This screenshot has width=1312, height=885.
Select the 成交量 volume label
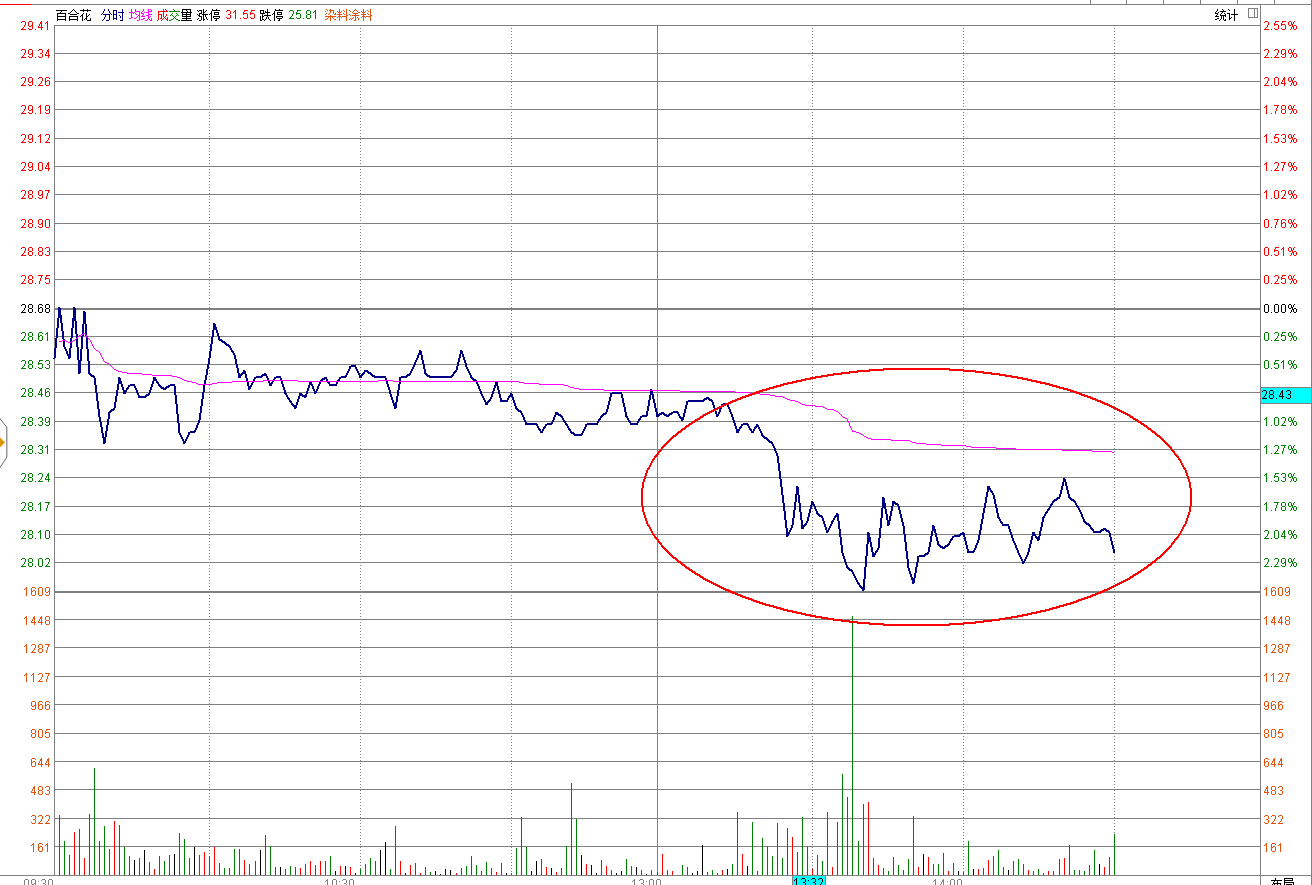coord(174,15)
